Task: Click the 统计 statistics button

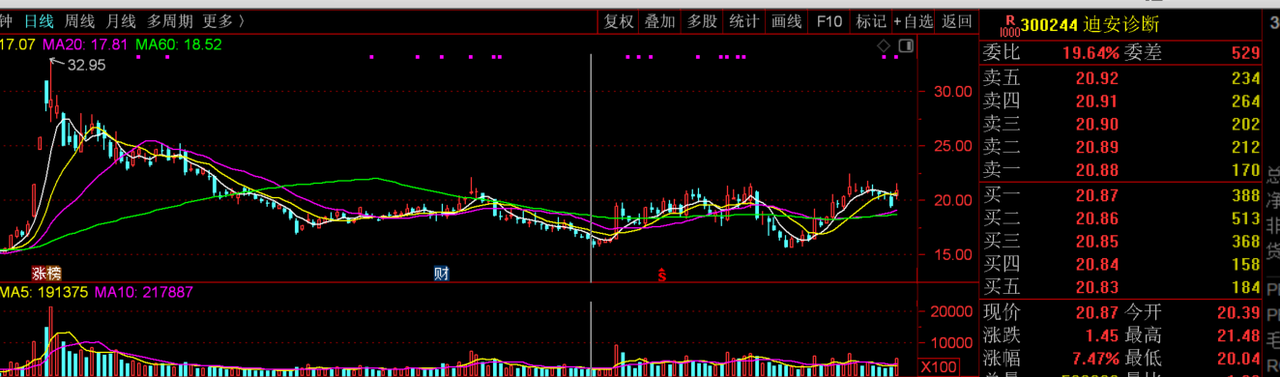Action: tap(743, 20)
